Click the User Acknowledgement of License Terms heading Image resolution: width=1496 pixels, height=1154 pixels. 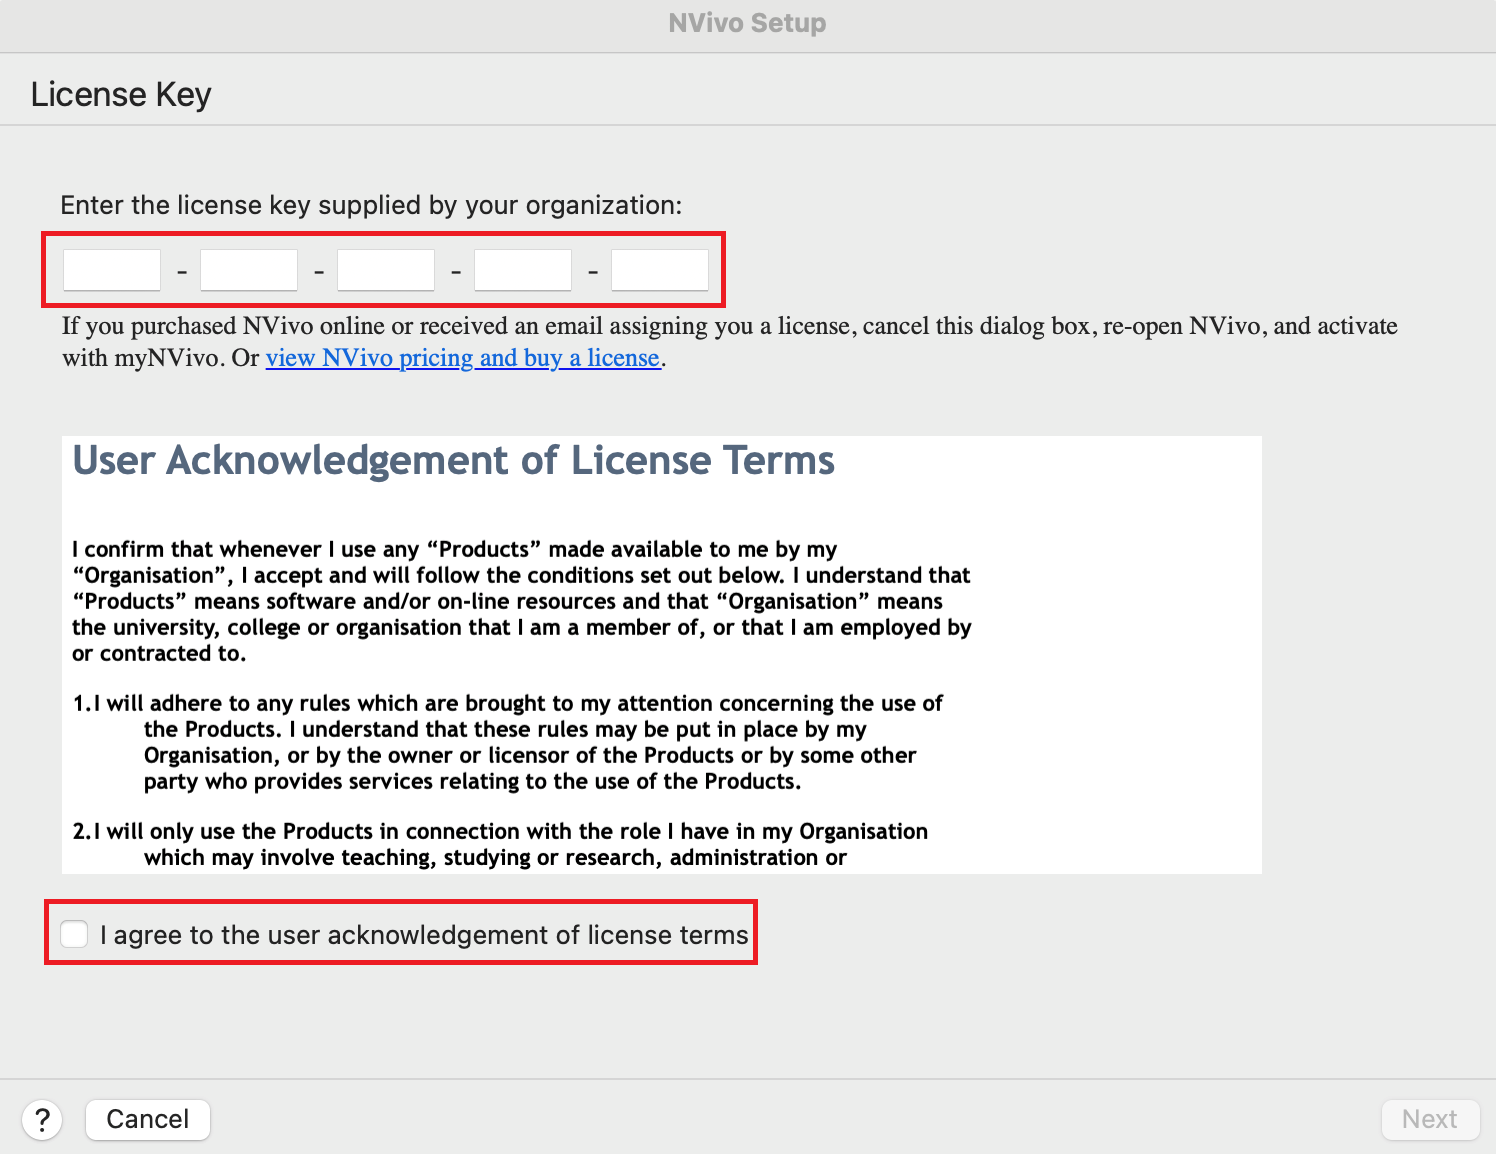[x=452, y=461]
